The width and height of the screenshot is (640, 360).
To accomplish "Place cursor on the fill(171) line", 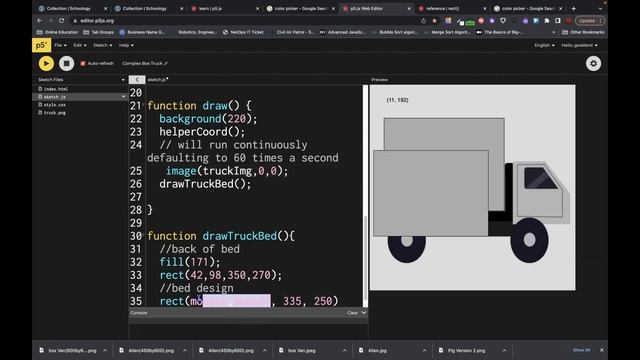I will click(x=189, y=262).
